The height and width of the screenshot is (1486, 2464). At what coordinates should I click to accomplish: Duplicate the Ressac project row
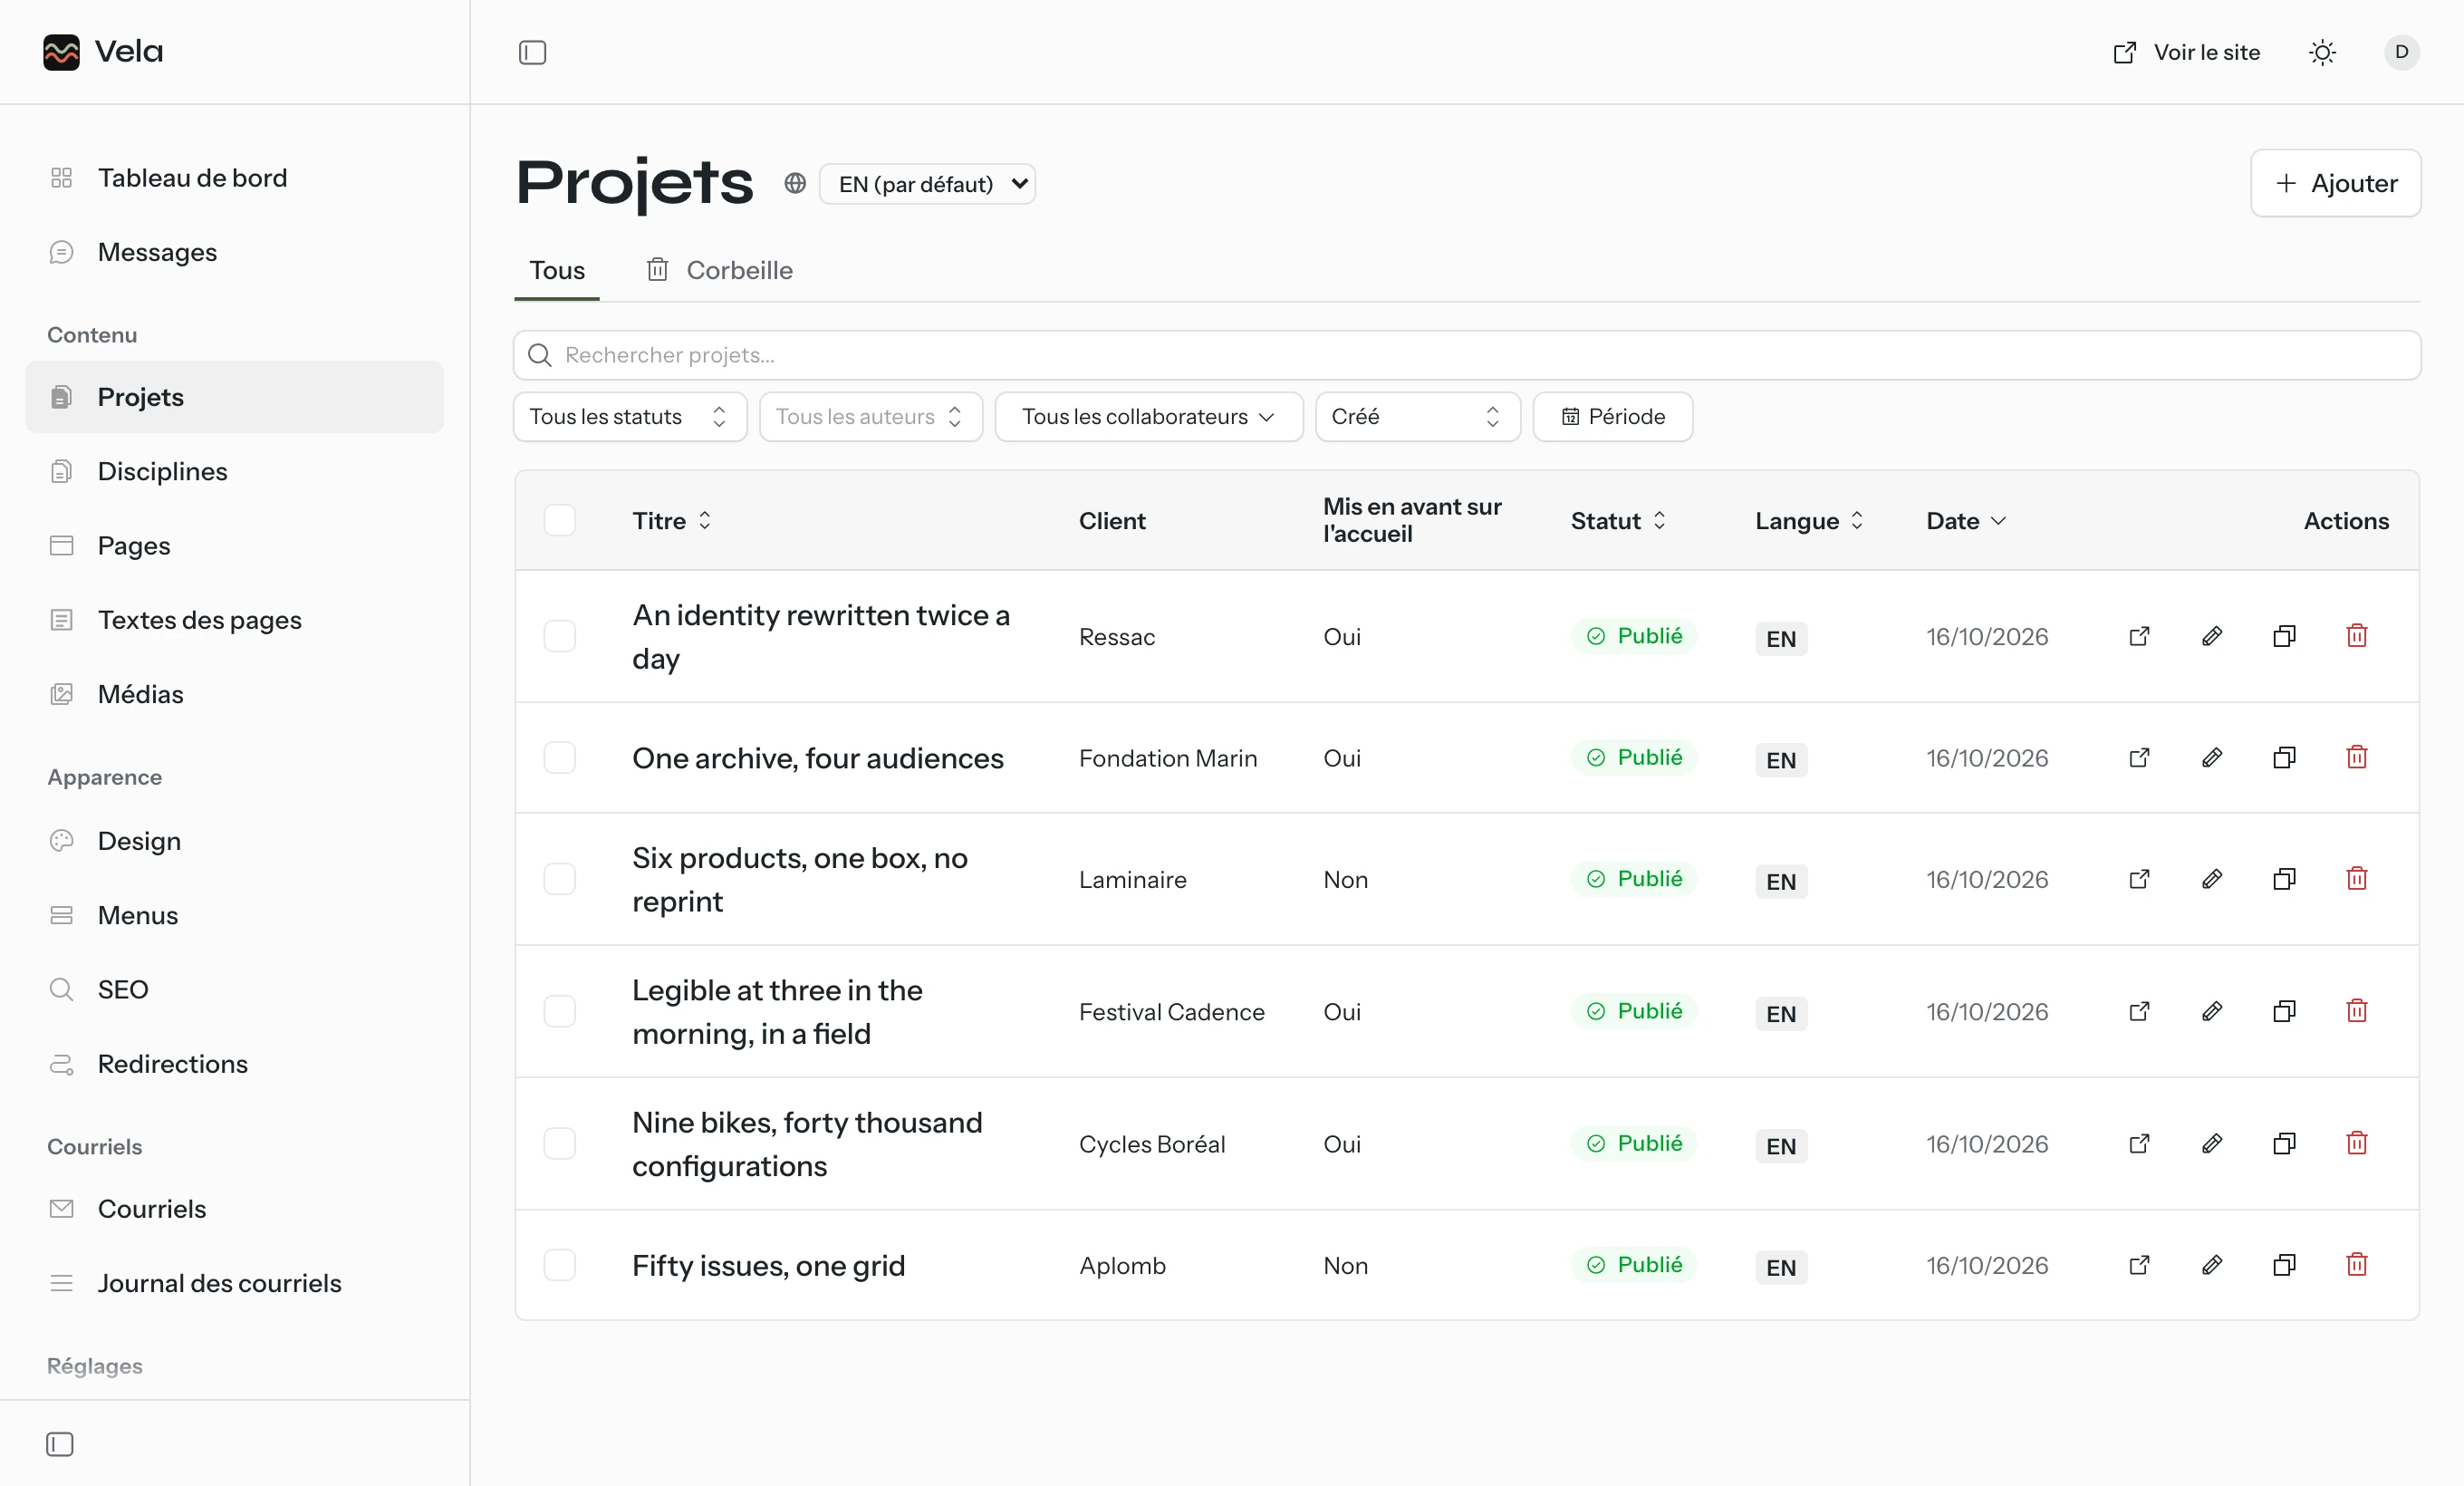(2284, 636)
